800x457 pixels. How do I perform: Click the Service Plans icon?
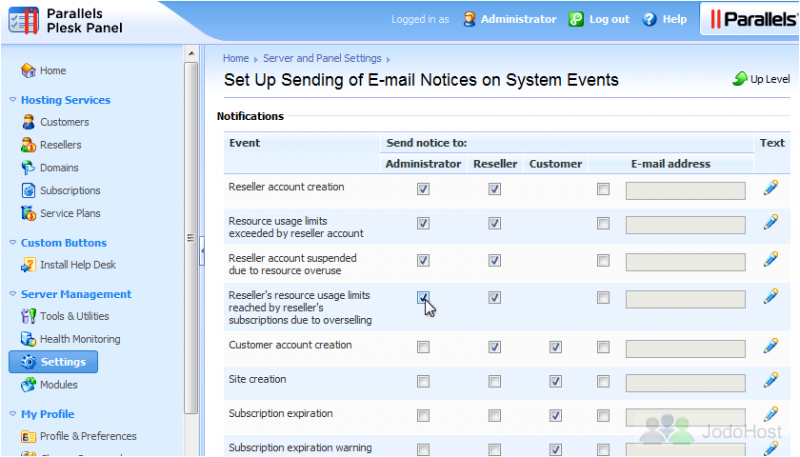(x=29, y=213)
